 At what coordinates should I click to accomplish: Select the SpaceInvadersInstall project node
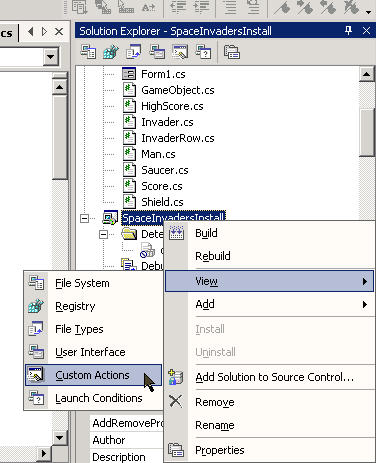tap(173, 218)
